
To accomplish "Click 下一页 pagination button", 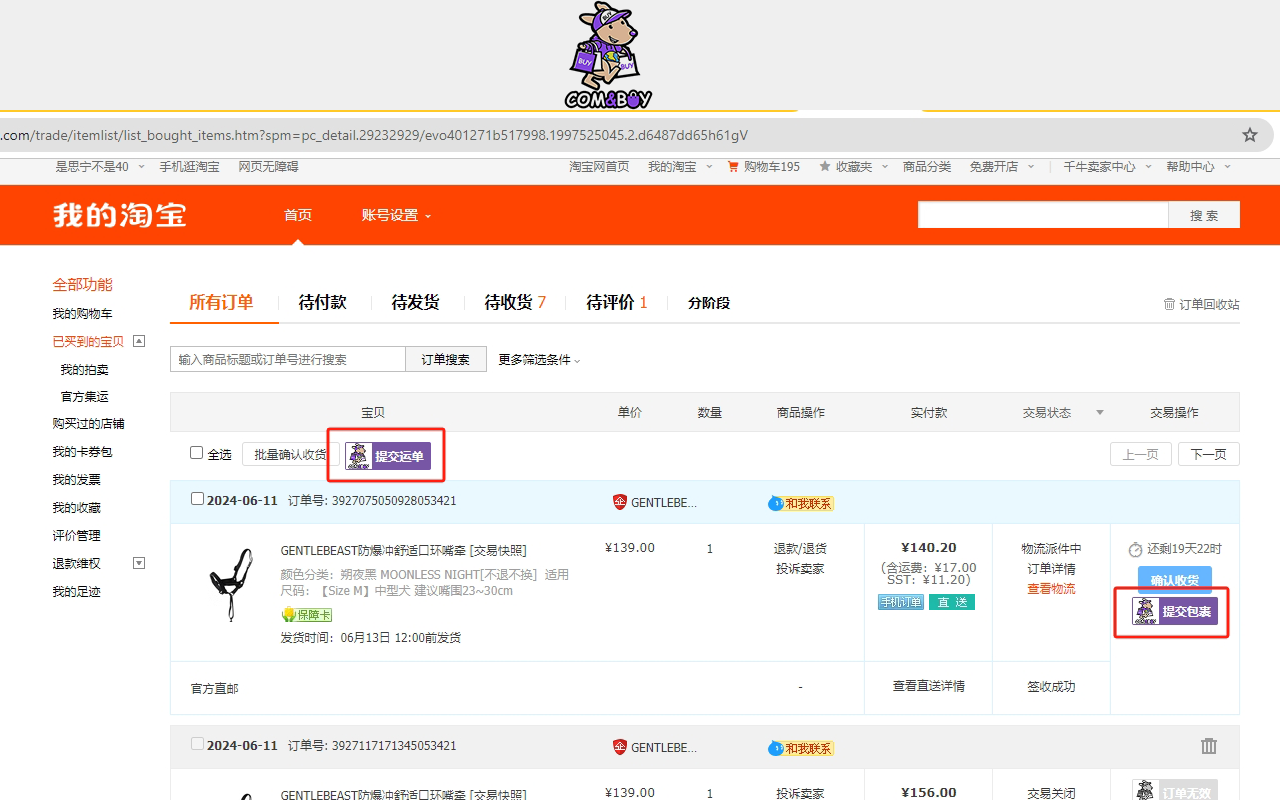I will [x=1209, y=454].
